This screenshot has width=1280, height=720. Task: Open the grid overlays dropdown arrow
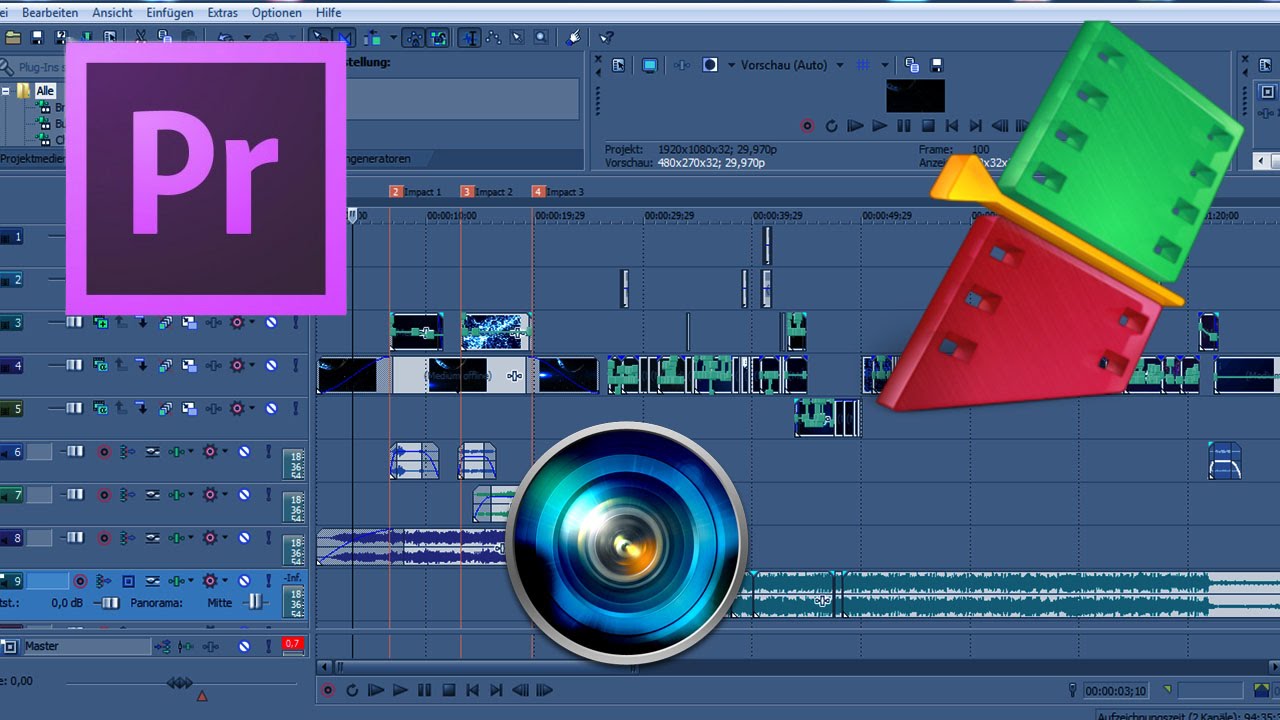pos(885,65)
